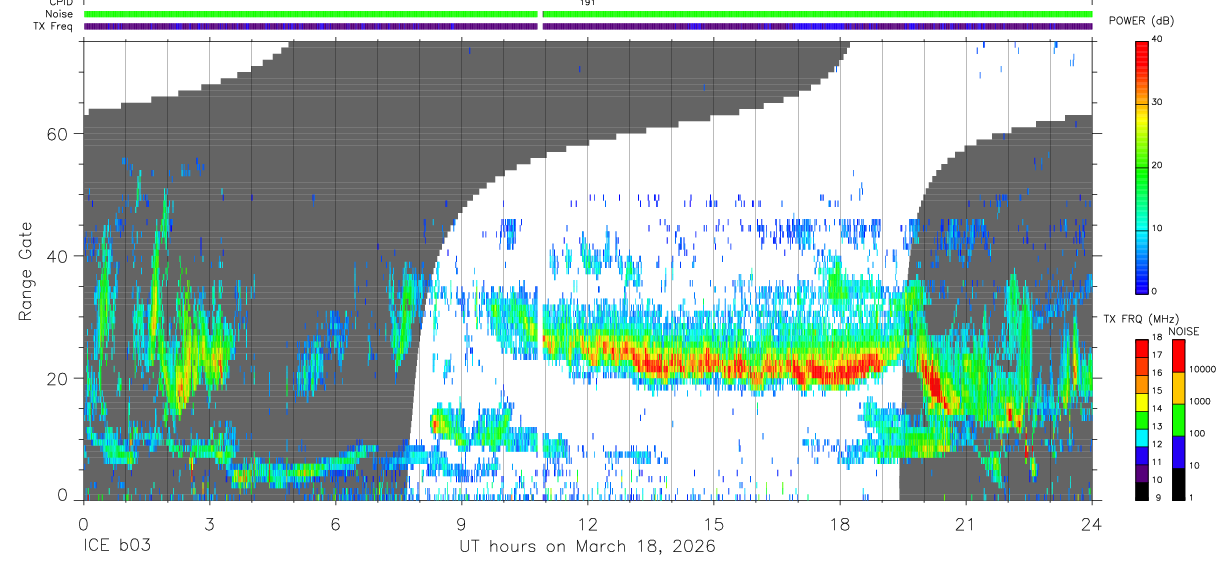Click the 'Range Gate' y-axis title
Screen dimensions: 1228x567
point(26,270)
